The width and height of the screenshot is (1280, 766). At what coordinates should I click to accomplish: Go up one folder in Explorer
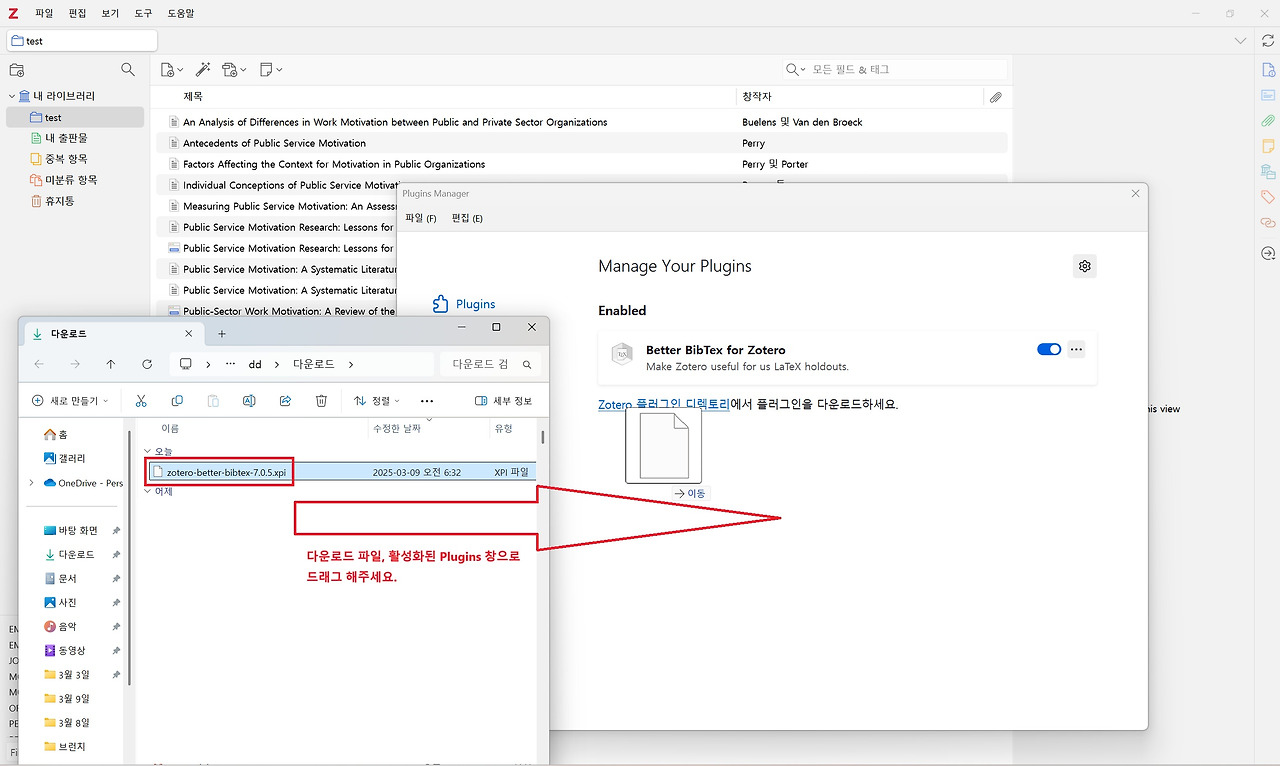111,365
